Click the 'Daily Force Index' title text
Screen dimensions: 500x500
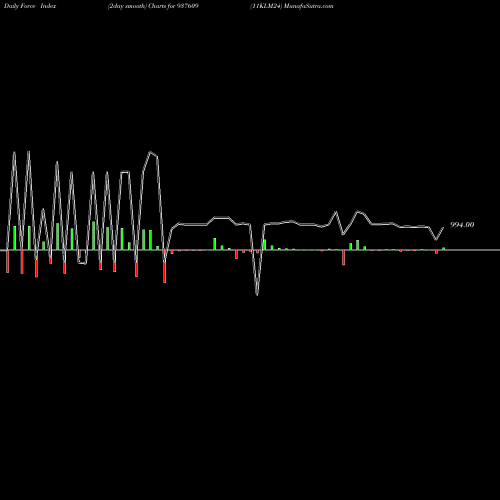[x=30, y=6]
